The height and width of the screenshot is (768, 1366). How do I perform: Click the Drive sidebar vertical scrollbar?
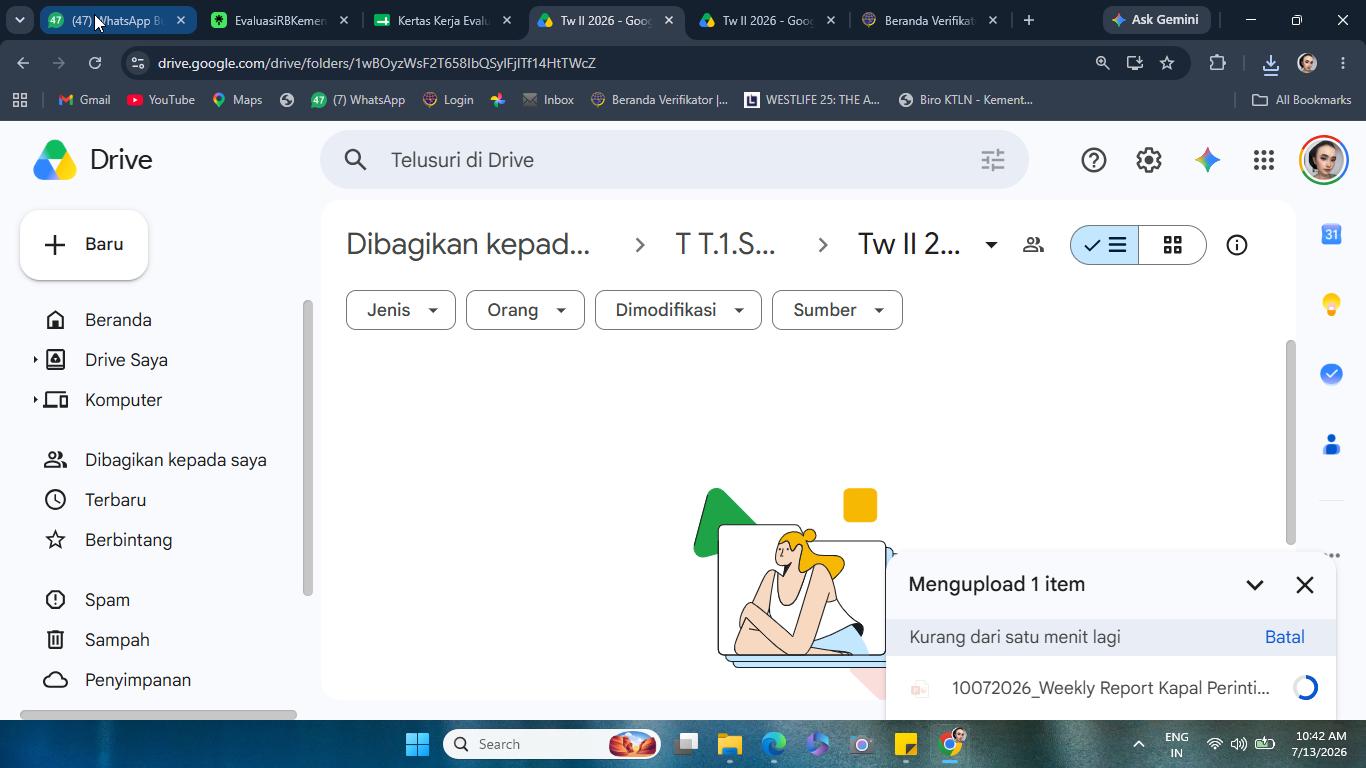click(307, 447)
